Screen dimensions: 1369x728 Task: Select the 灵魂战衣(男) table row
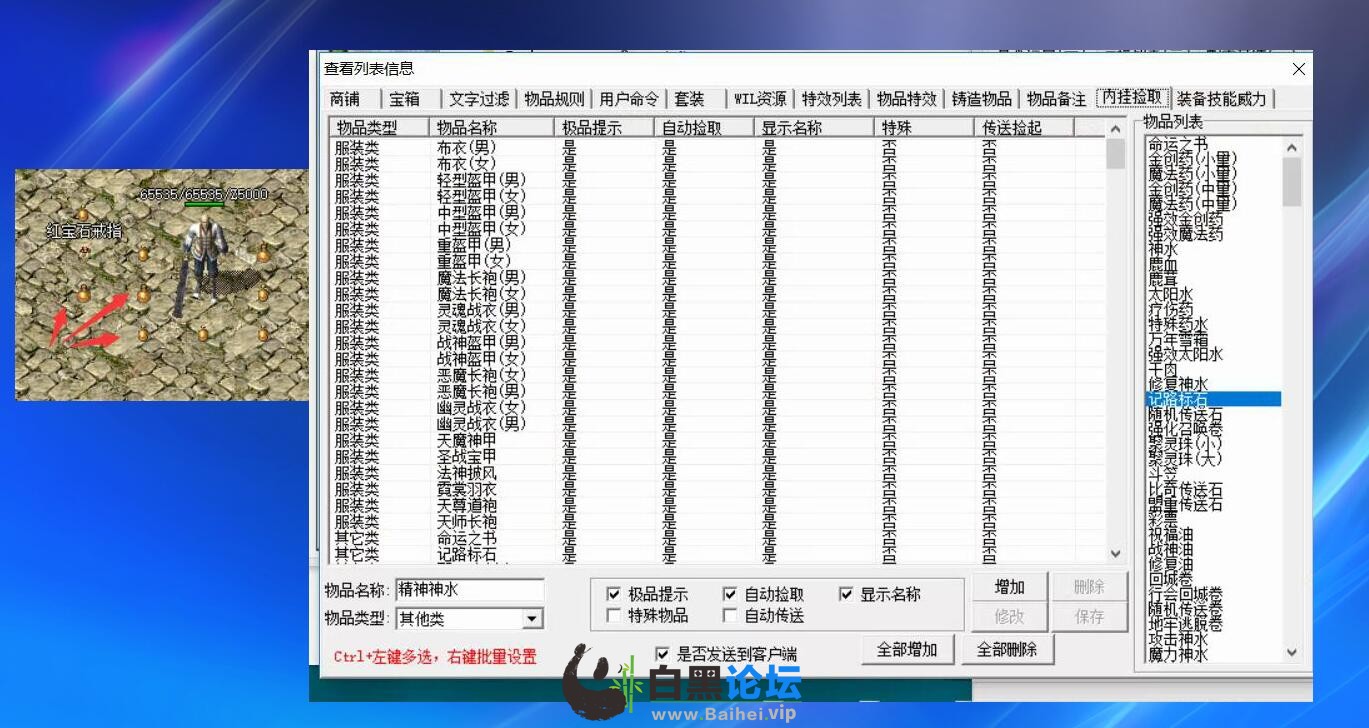(x=717, y=310)
